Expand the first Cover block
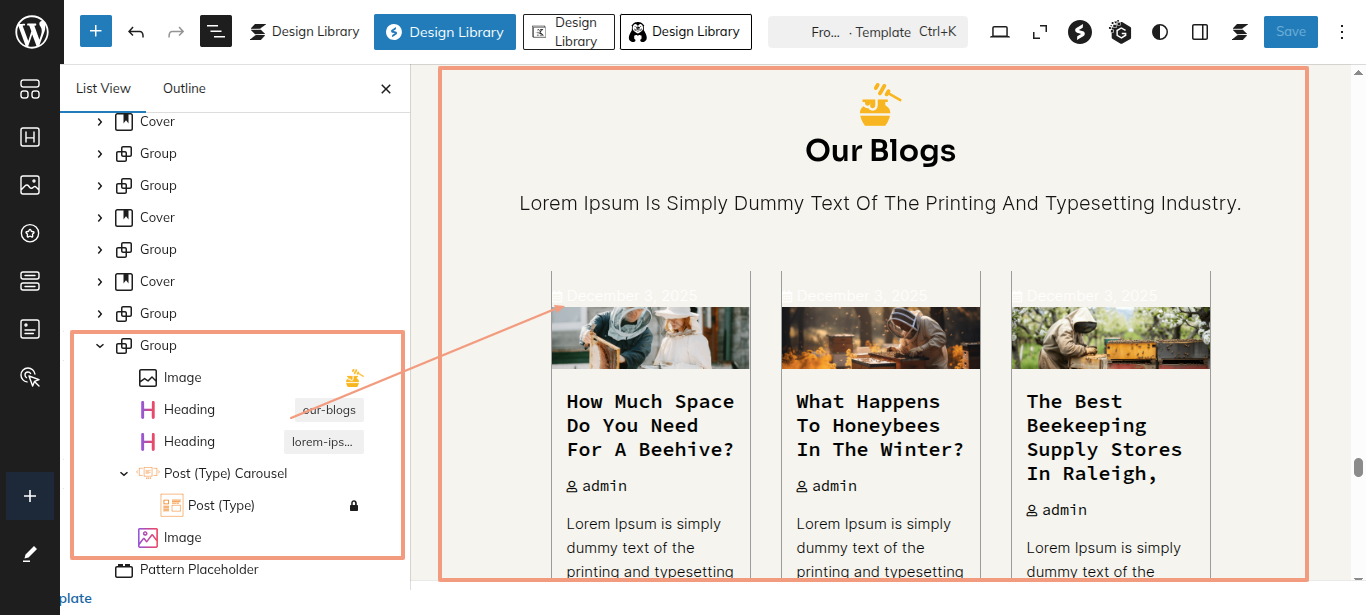Screen dimensions: 1366x615 pos(100,122)
